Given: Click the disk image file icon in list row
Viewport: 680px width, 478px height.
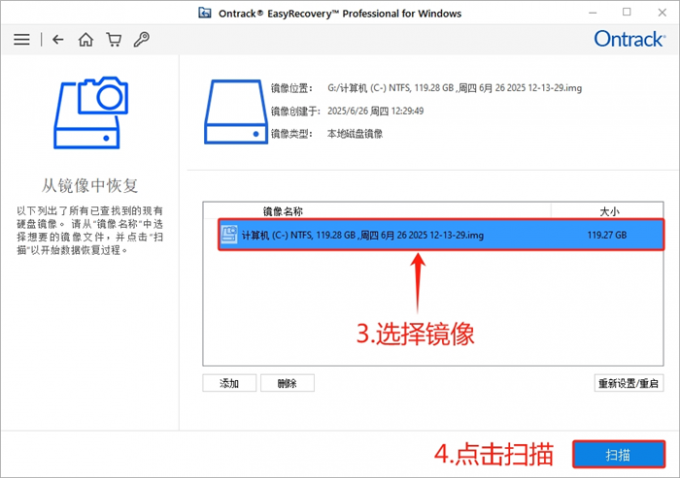Looking at the screenshot, I should click(x=229, y=235).
